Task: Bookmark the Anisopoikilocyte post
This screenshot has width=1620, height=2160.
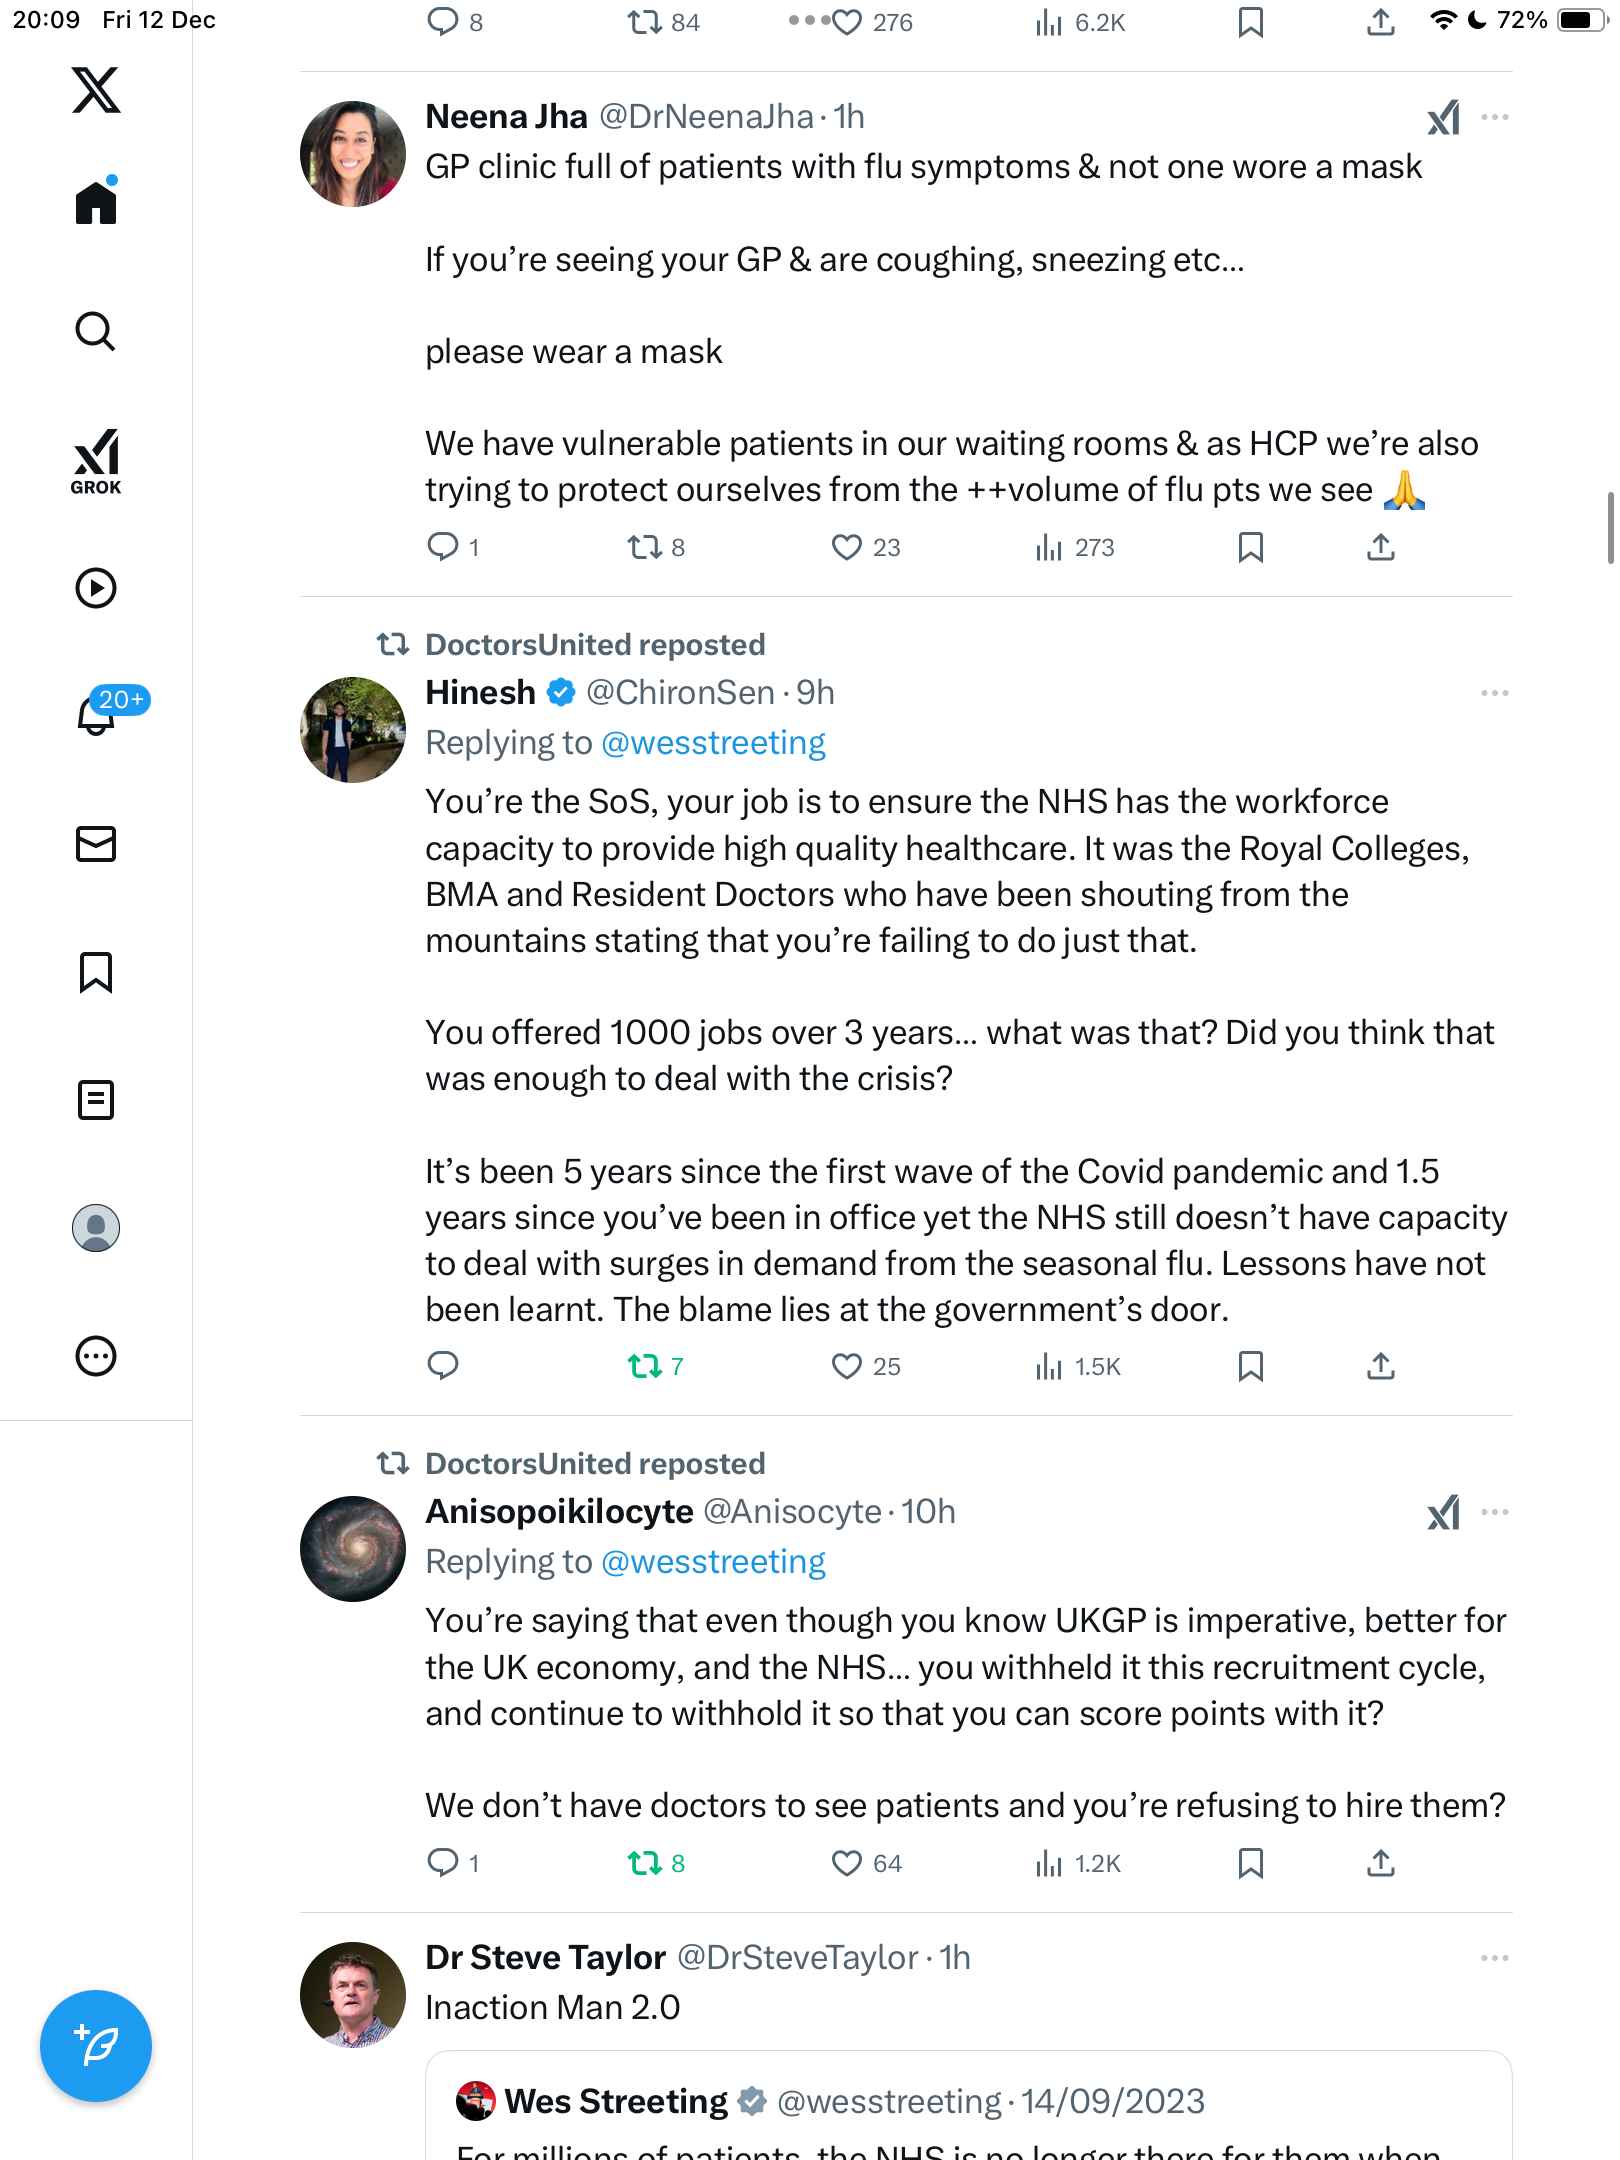Action: click(1250, 1864)
